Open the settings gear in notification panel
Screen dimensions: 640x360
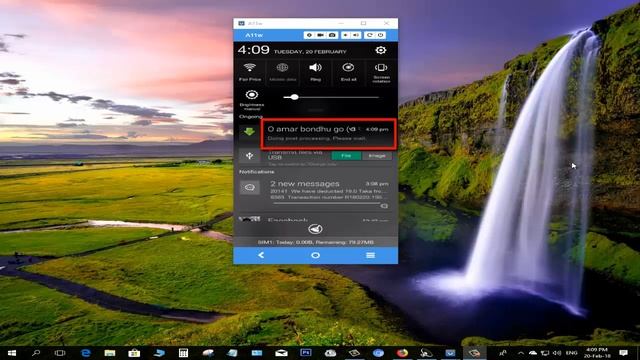tap(380, 50)
